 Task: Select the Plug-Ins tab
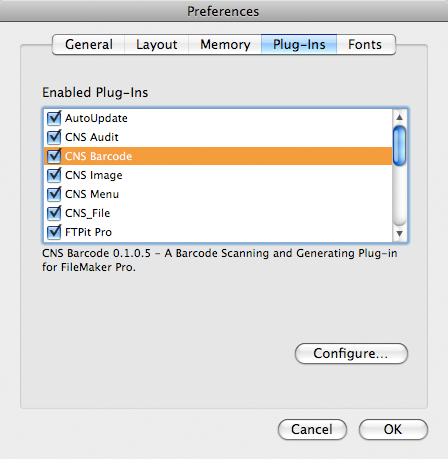pos(299,44)
